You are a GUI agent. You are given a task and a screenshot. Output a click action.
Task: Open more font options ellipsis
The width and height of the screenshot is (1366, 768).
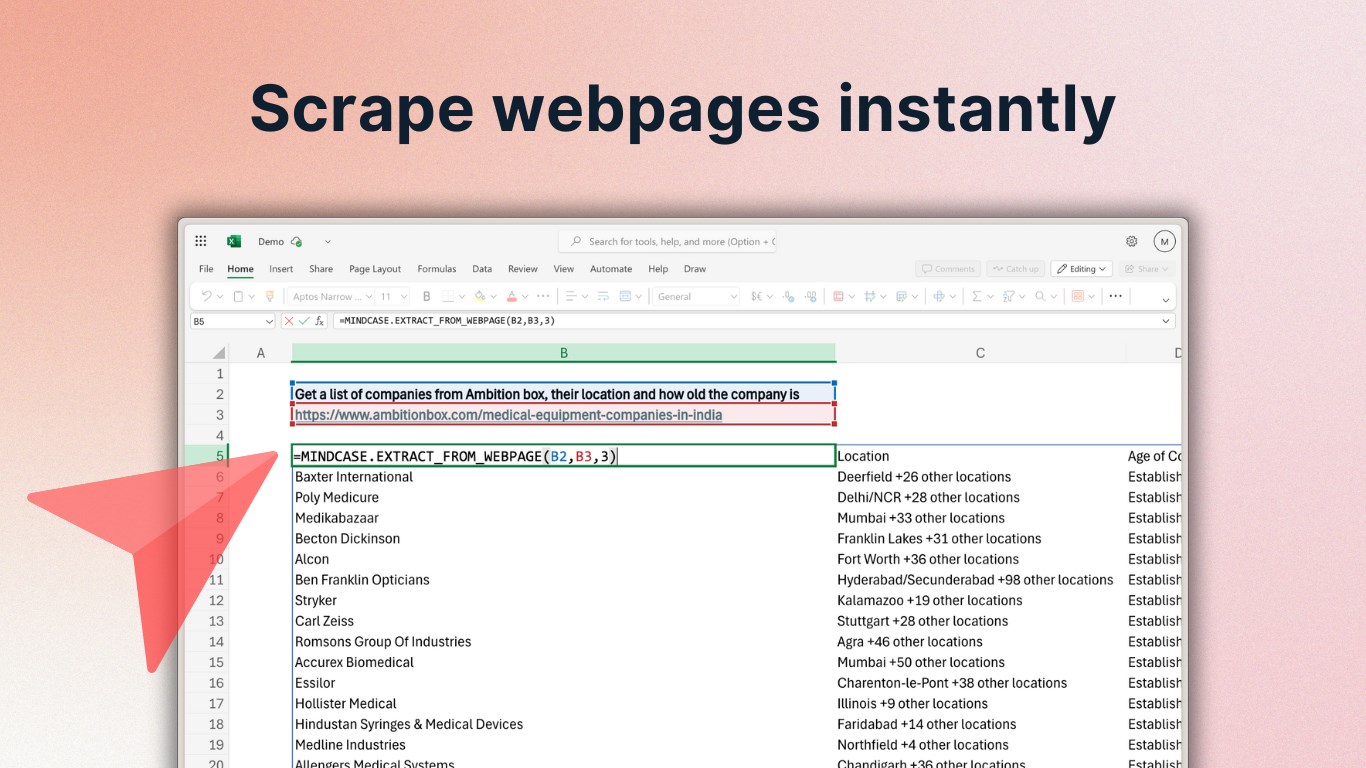click(543, 296)
